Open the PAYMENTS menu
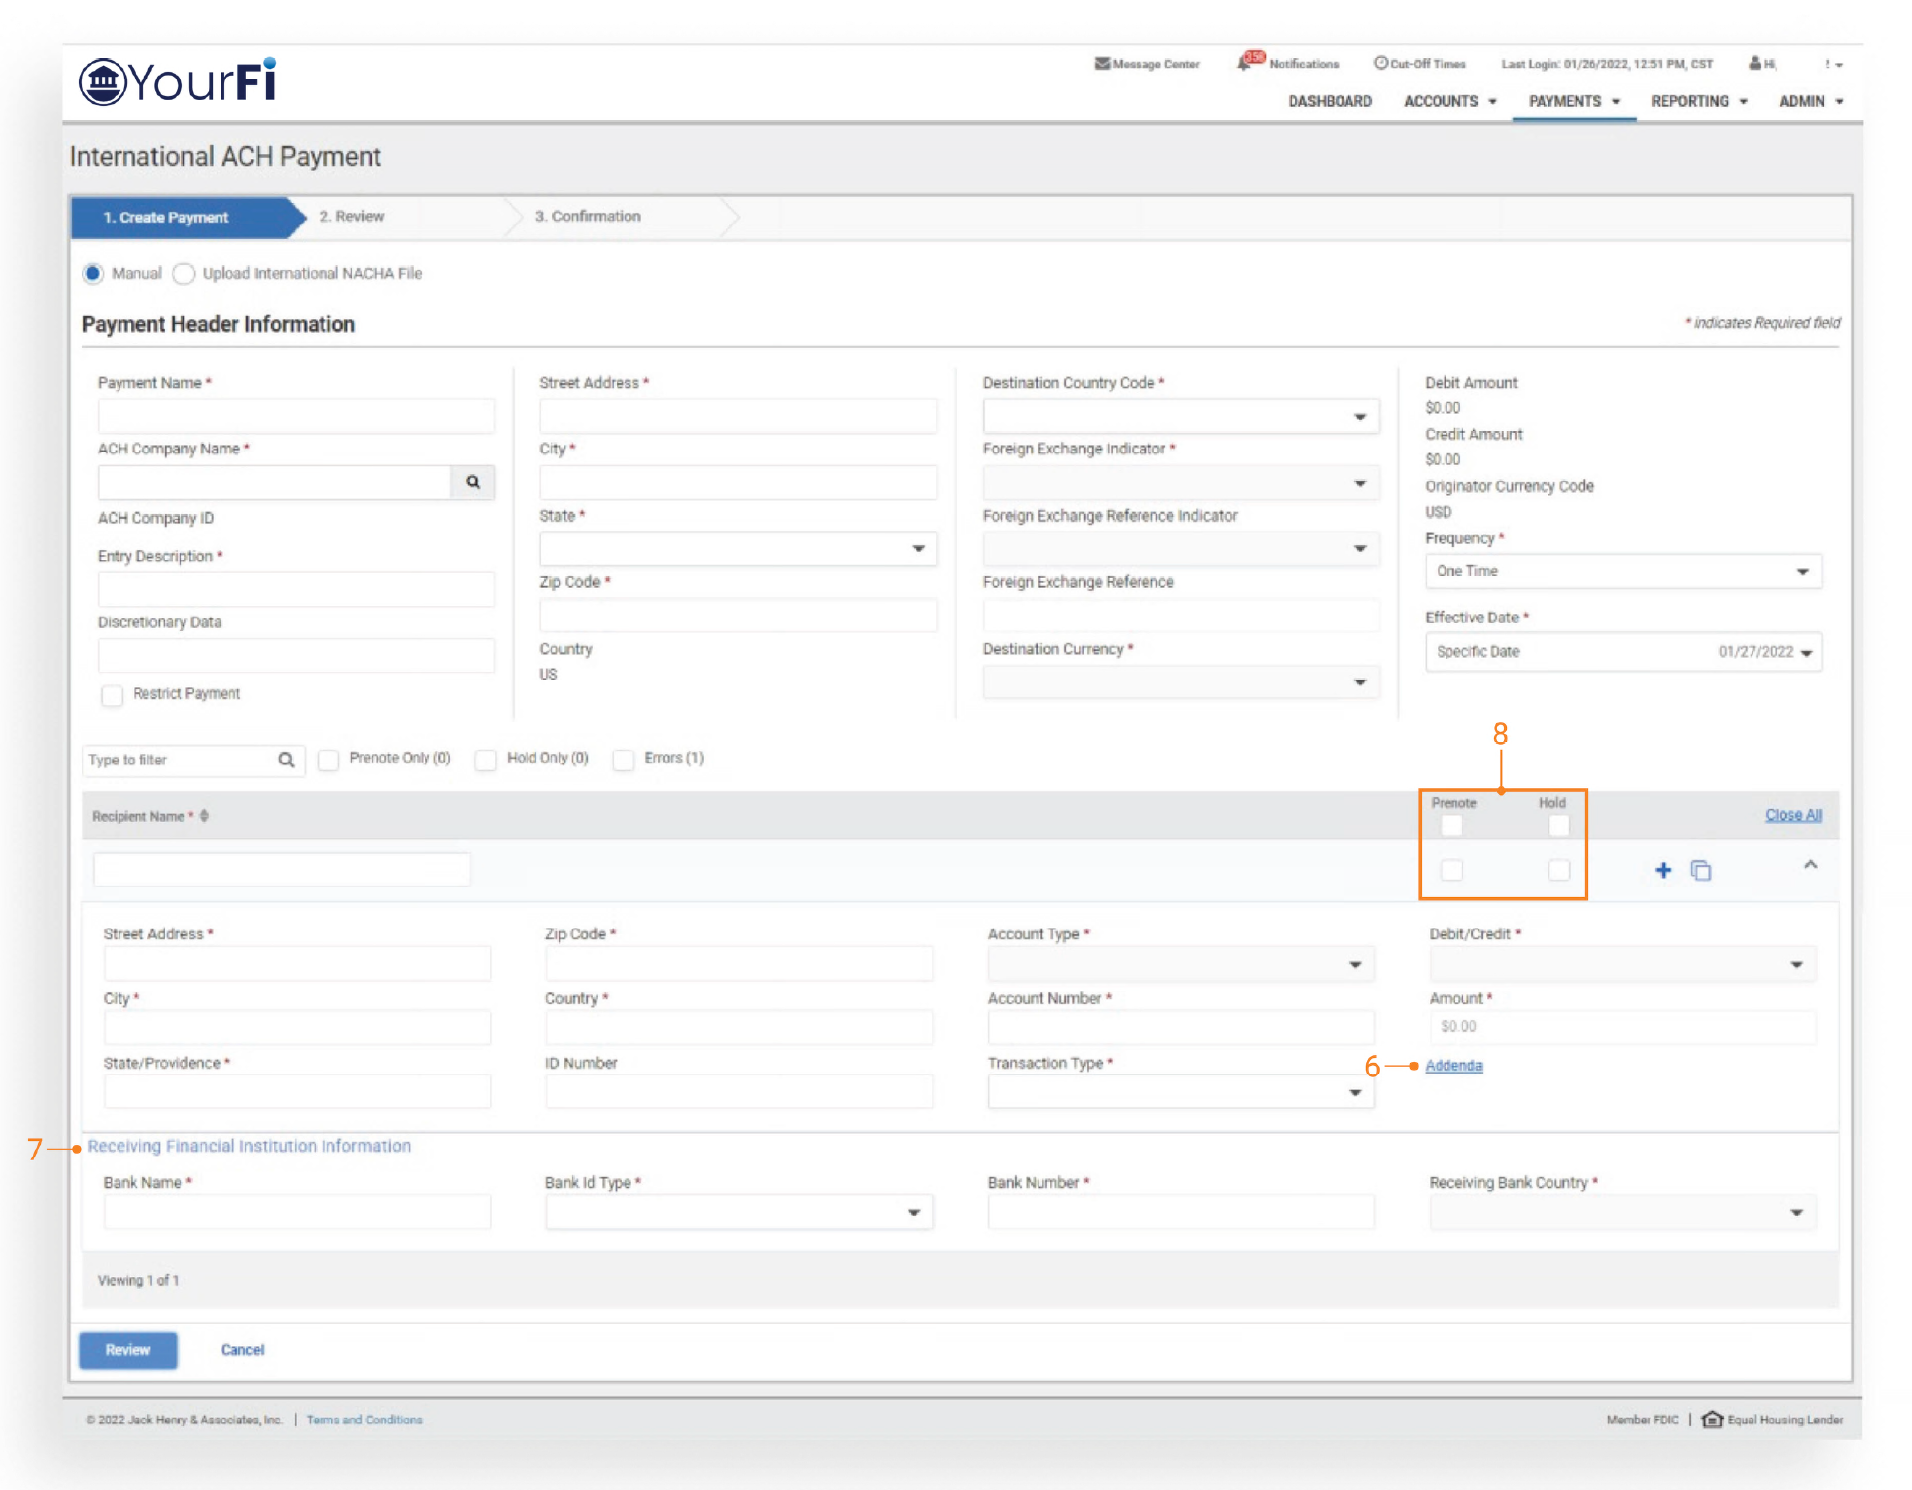The width and height of the screenshot is (1912, 1490). point(1573,101)
